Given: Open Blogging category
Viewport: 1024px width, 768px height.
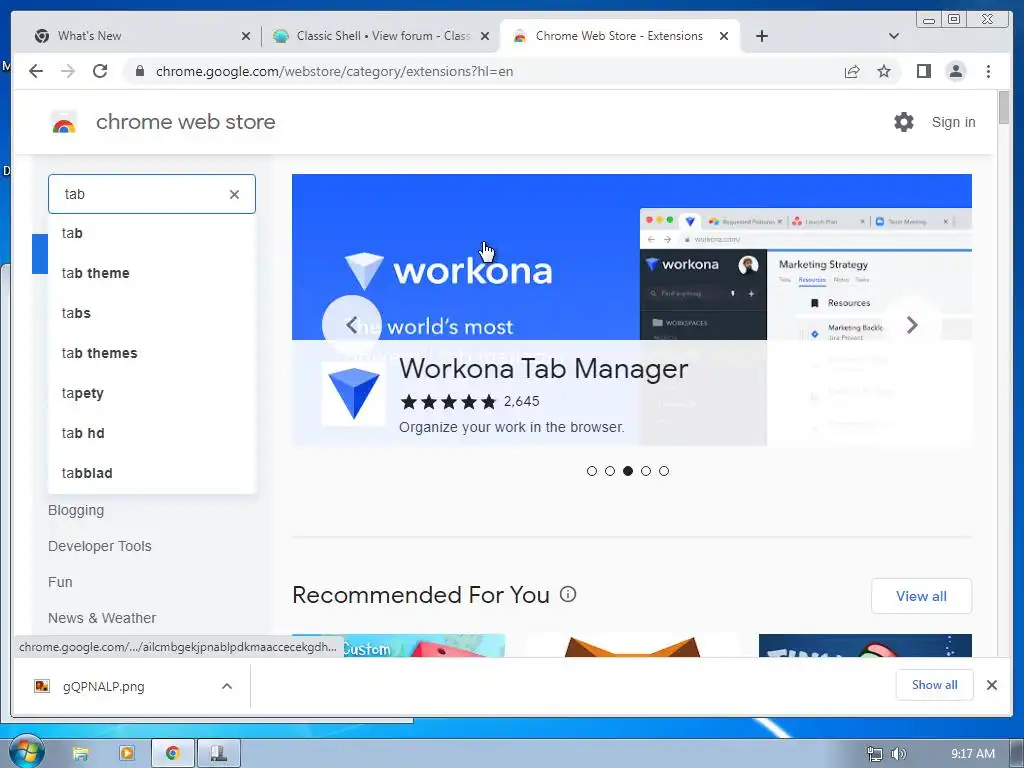Looking at the screenshot, I should (x=76, y=510).
